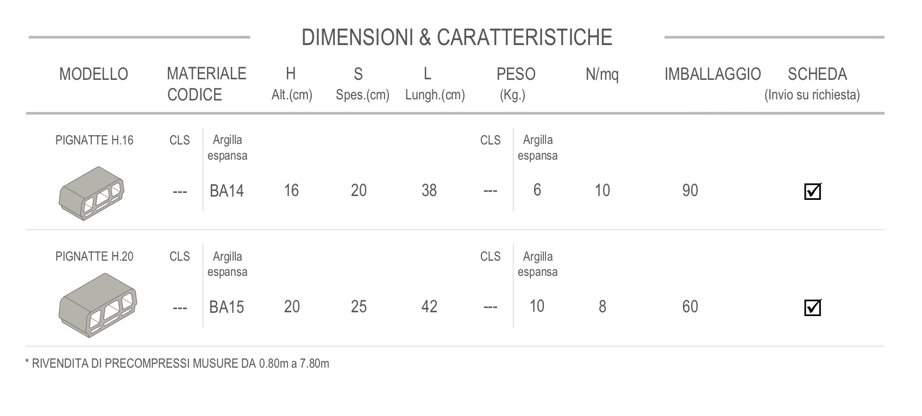Click the PIGNATTE H.20 model label
Image resolution: width=922 pixels, height=416 pixels.
[x=94, y=256]
